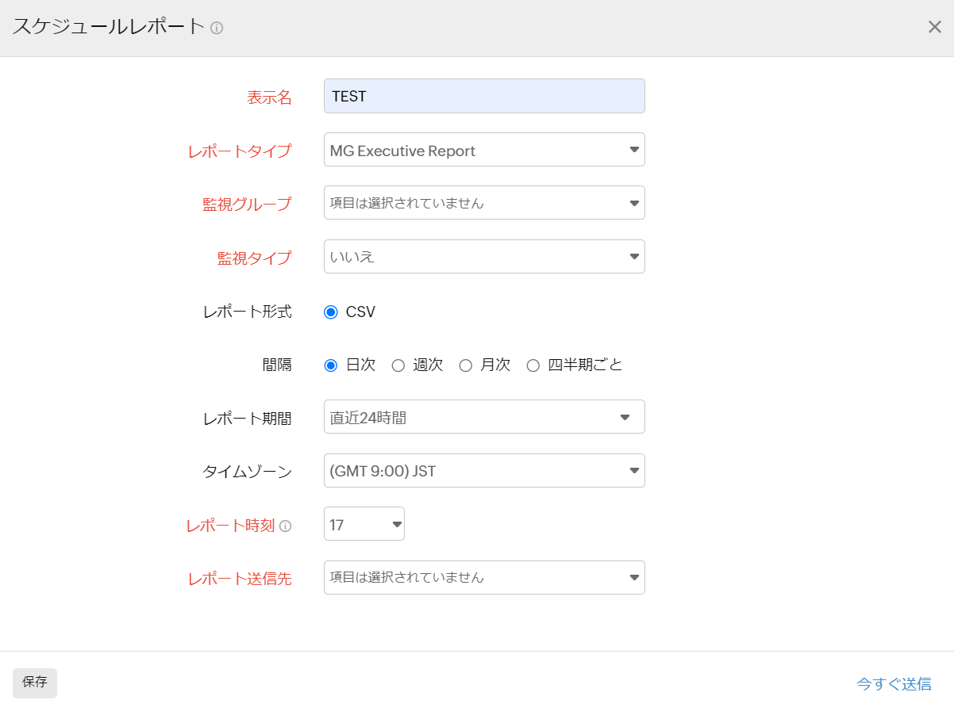The image size is (954, 712).
Task: Select the CSV report format radio button
Action: point(331,312)
